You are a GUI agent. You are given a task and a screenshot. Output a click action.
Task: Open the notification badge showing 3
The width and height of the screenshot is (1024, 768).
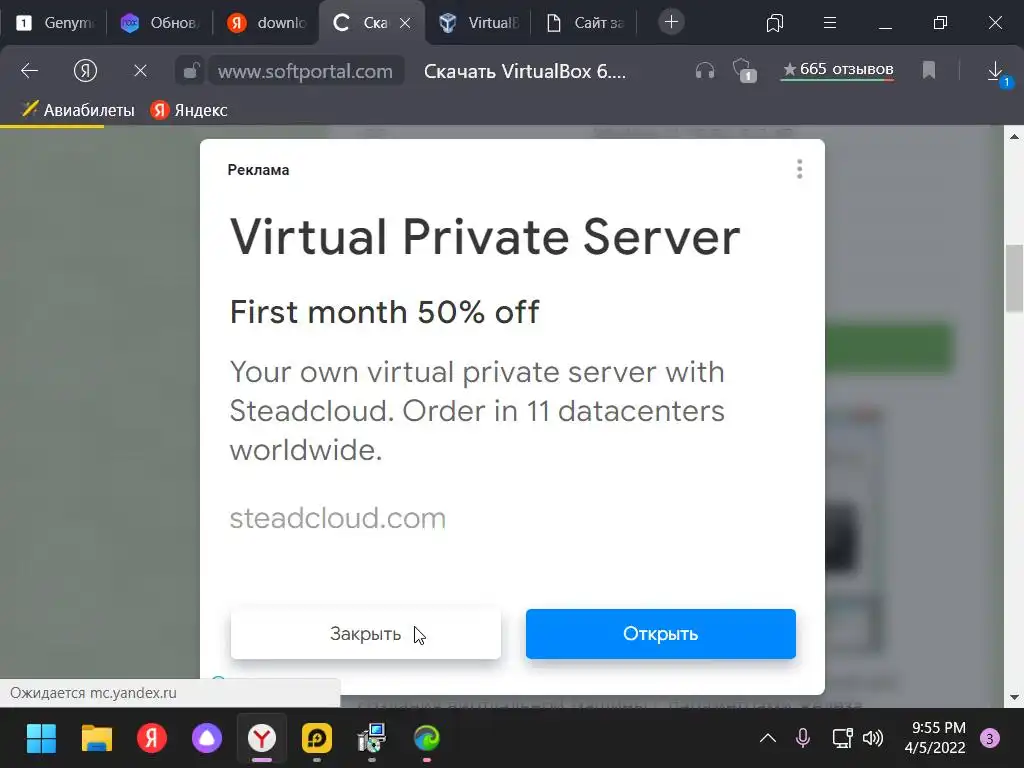[x=990, y=739]
